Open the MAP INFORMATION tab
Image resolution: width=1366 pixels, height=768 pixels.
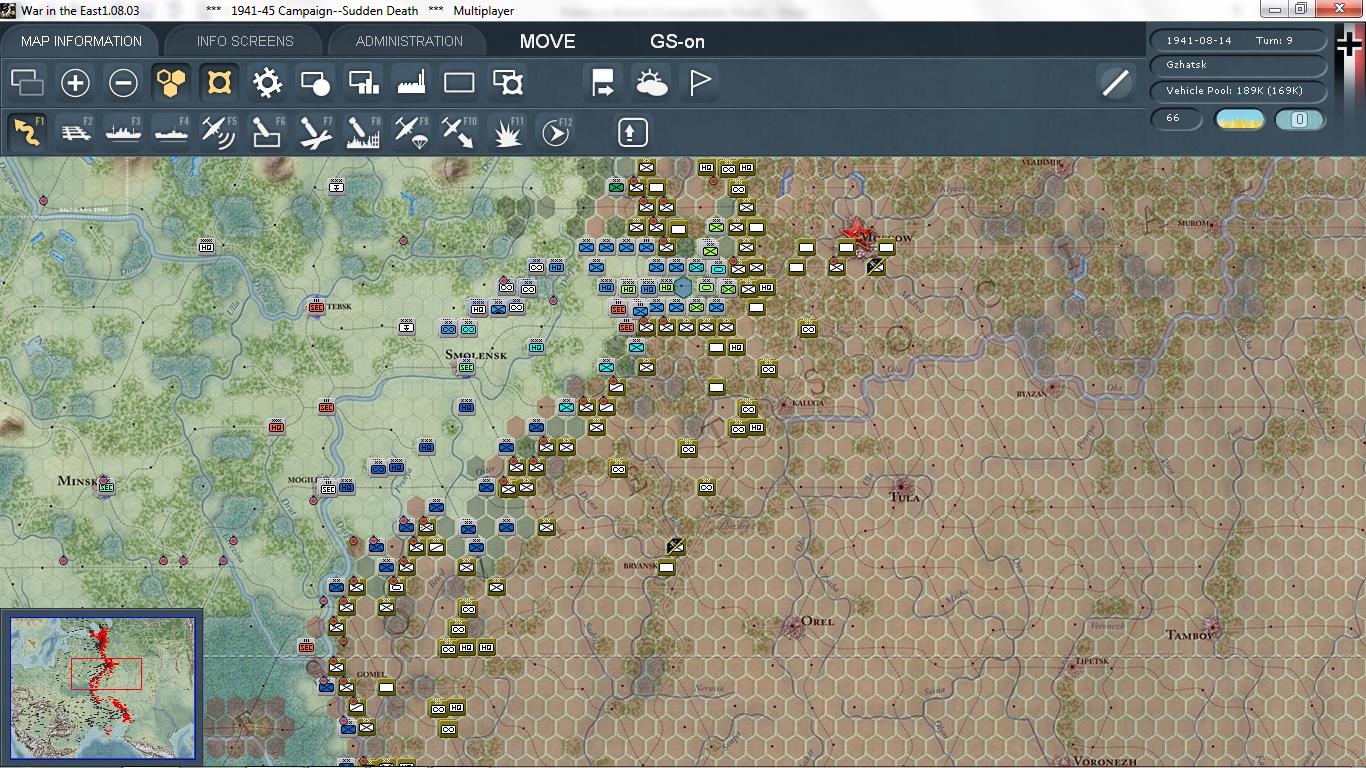81,41
